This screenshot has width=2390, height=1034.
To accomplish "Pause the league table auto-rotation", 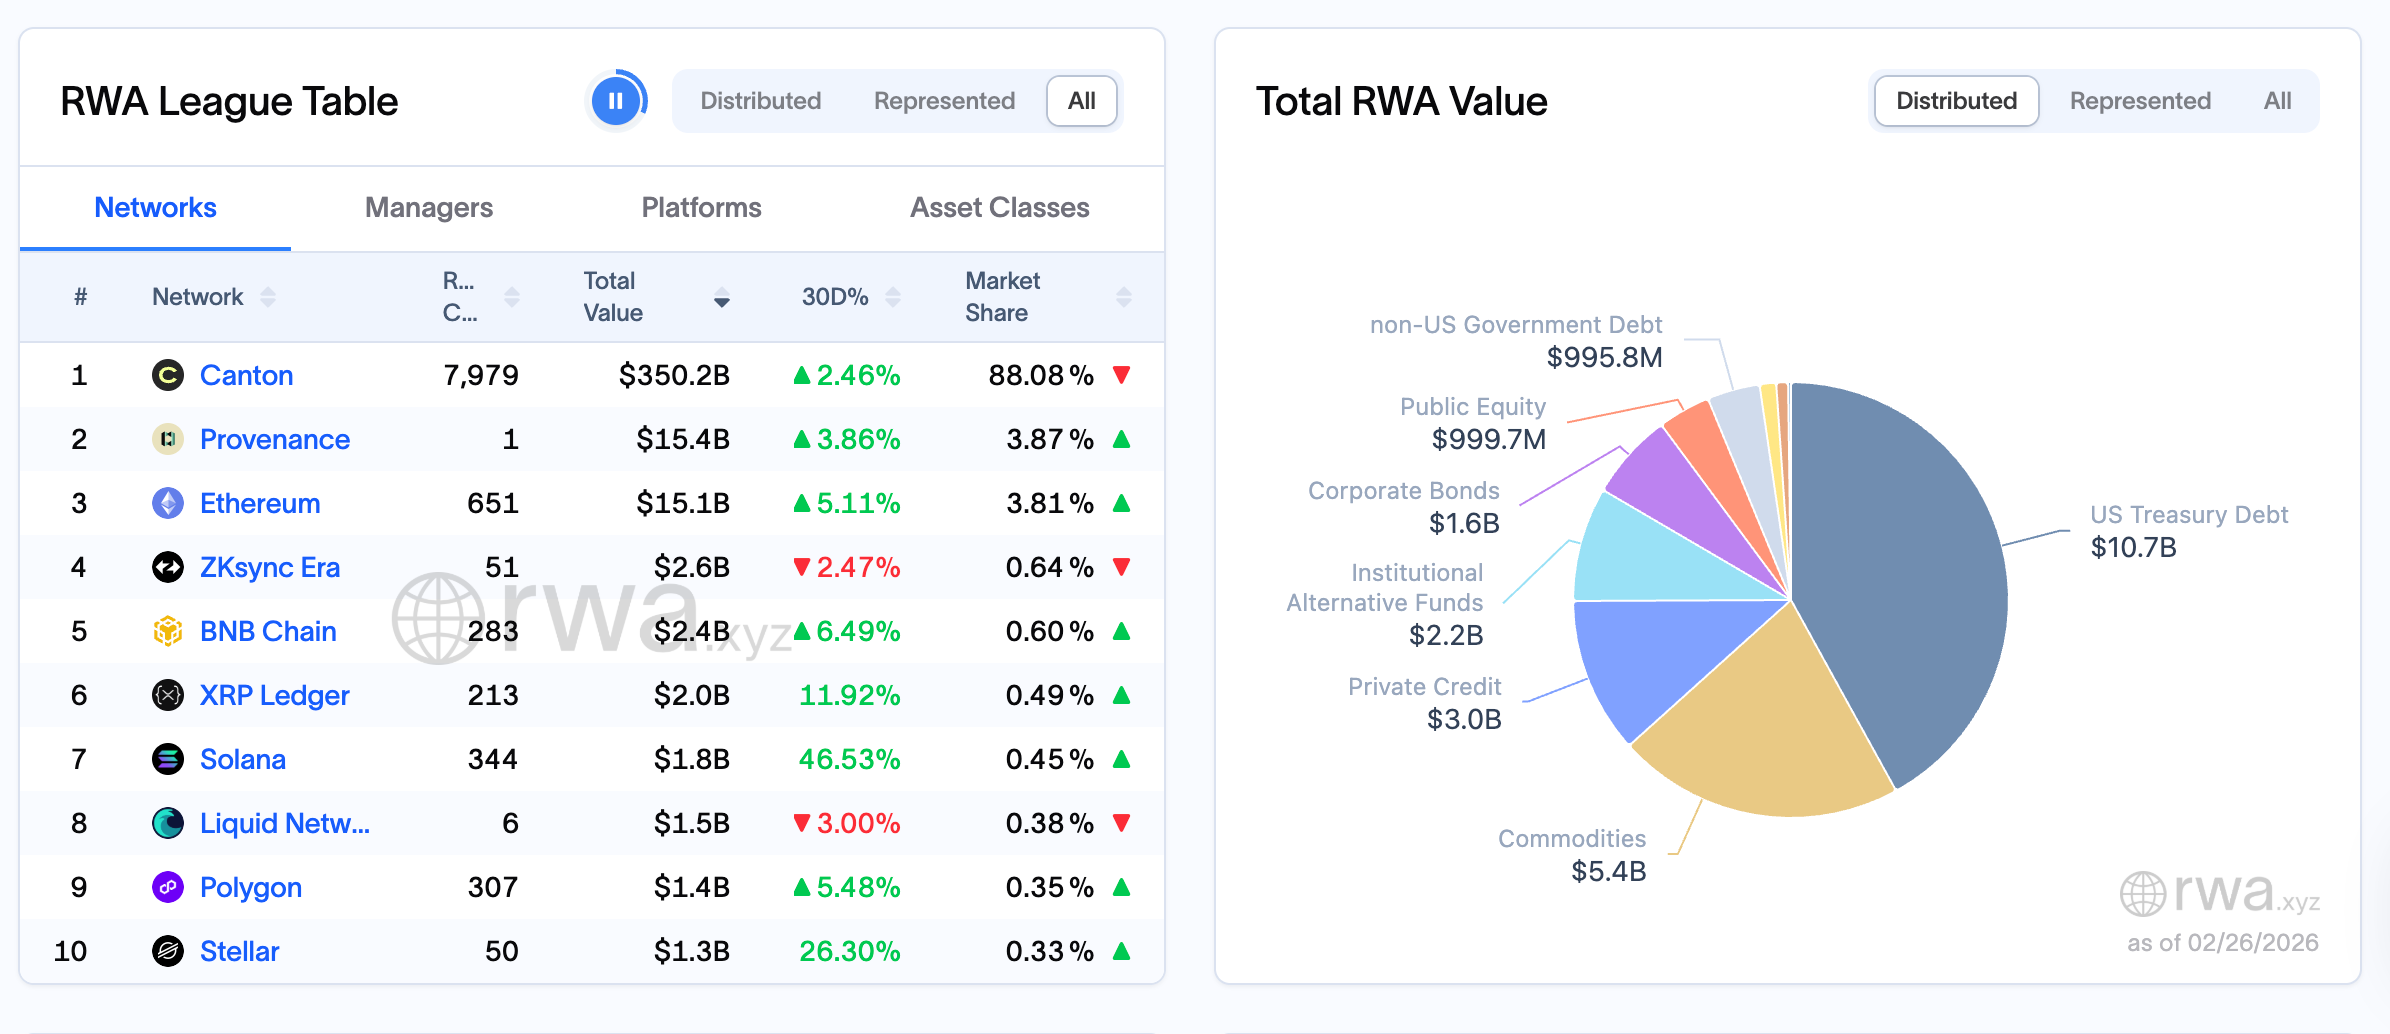I will [x=616, y=101].
